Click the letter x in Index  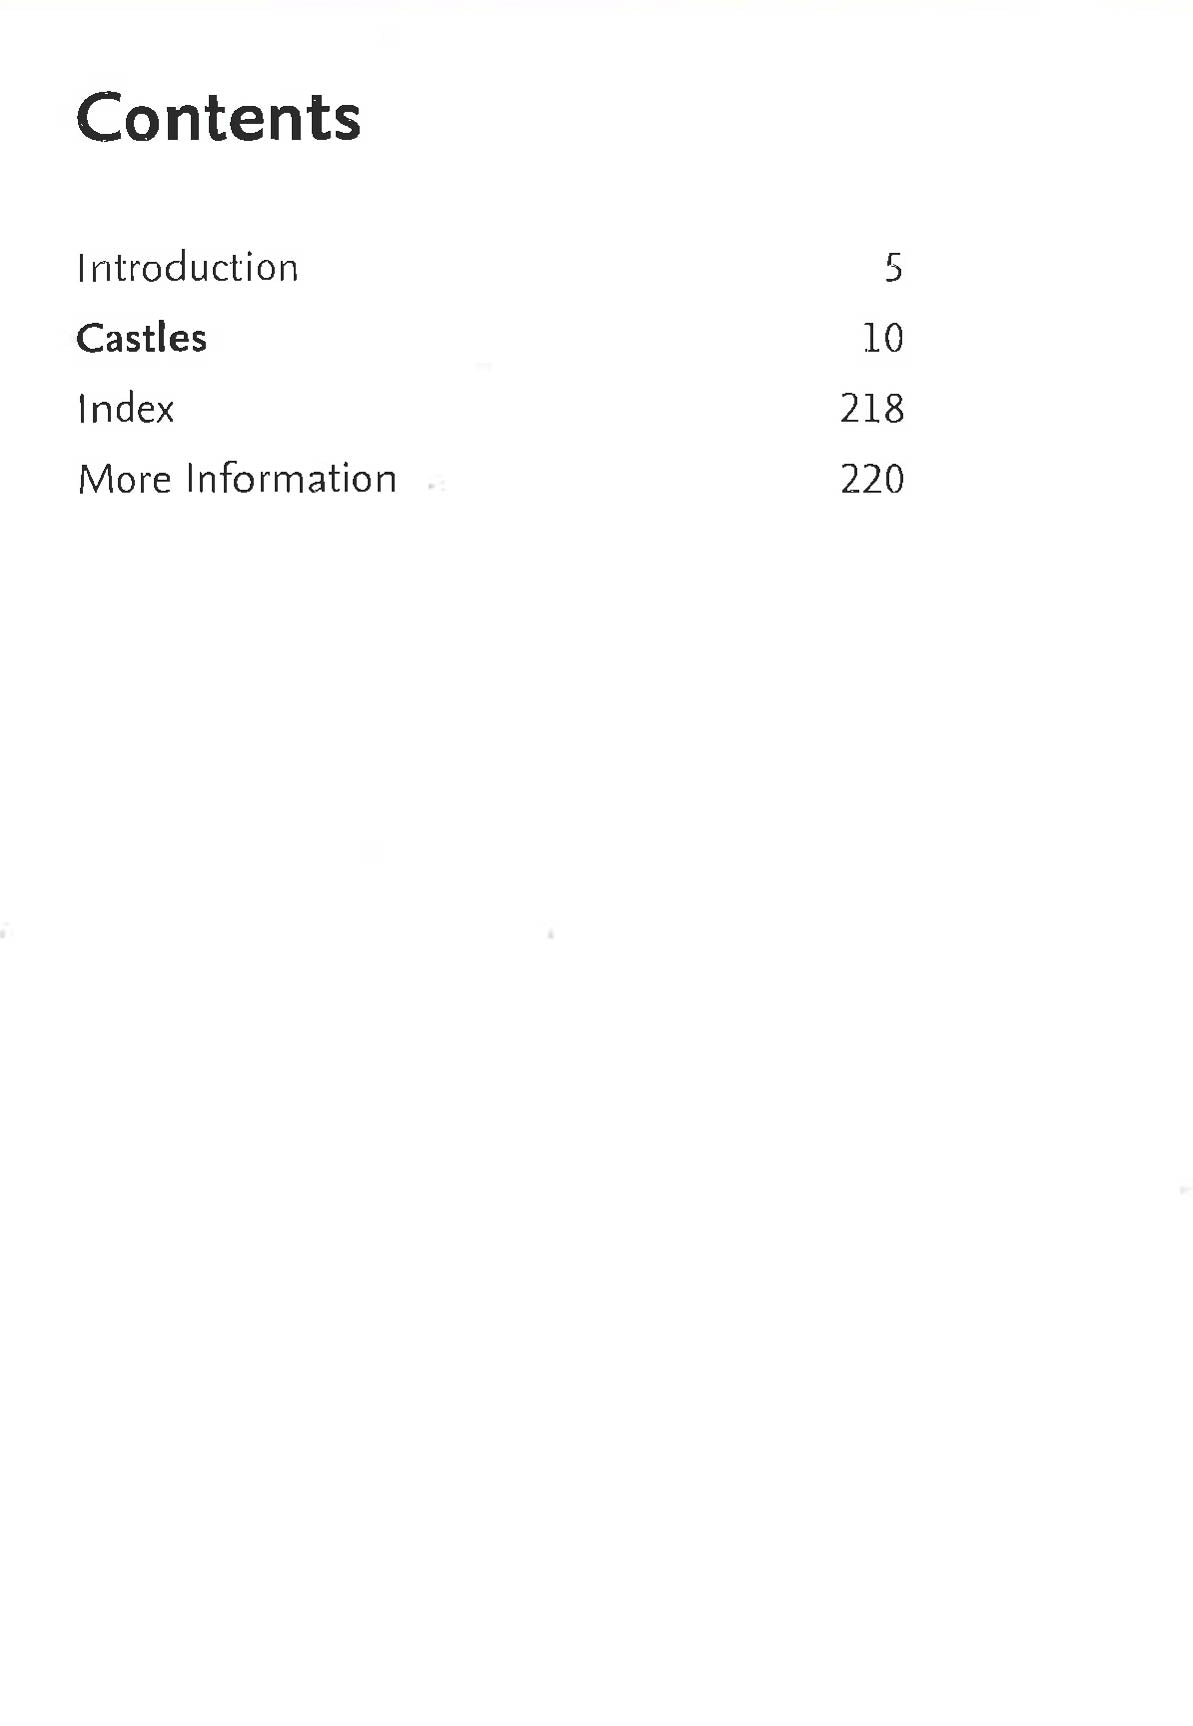(164, 412)
